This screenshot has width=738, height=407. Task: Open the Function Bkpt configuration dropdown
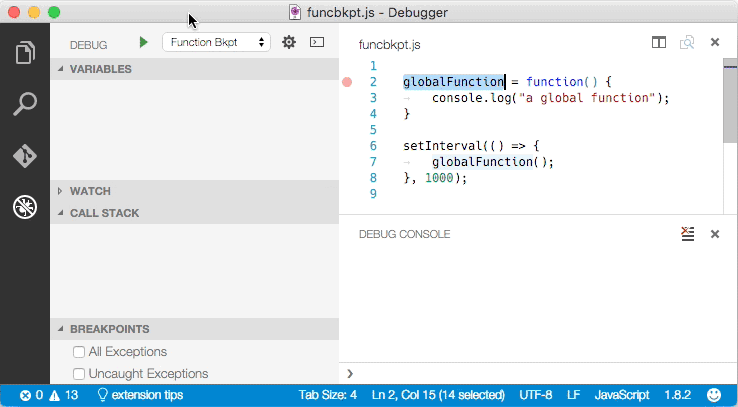pos(216,42)
